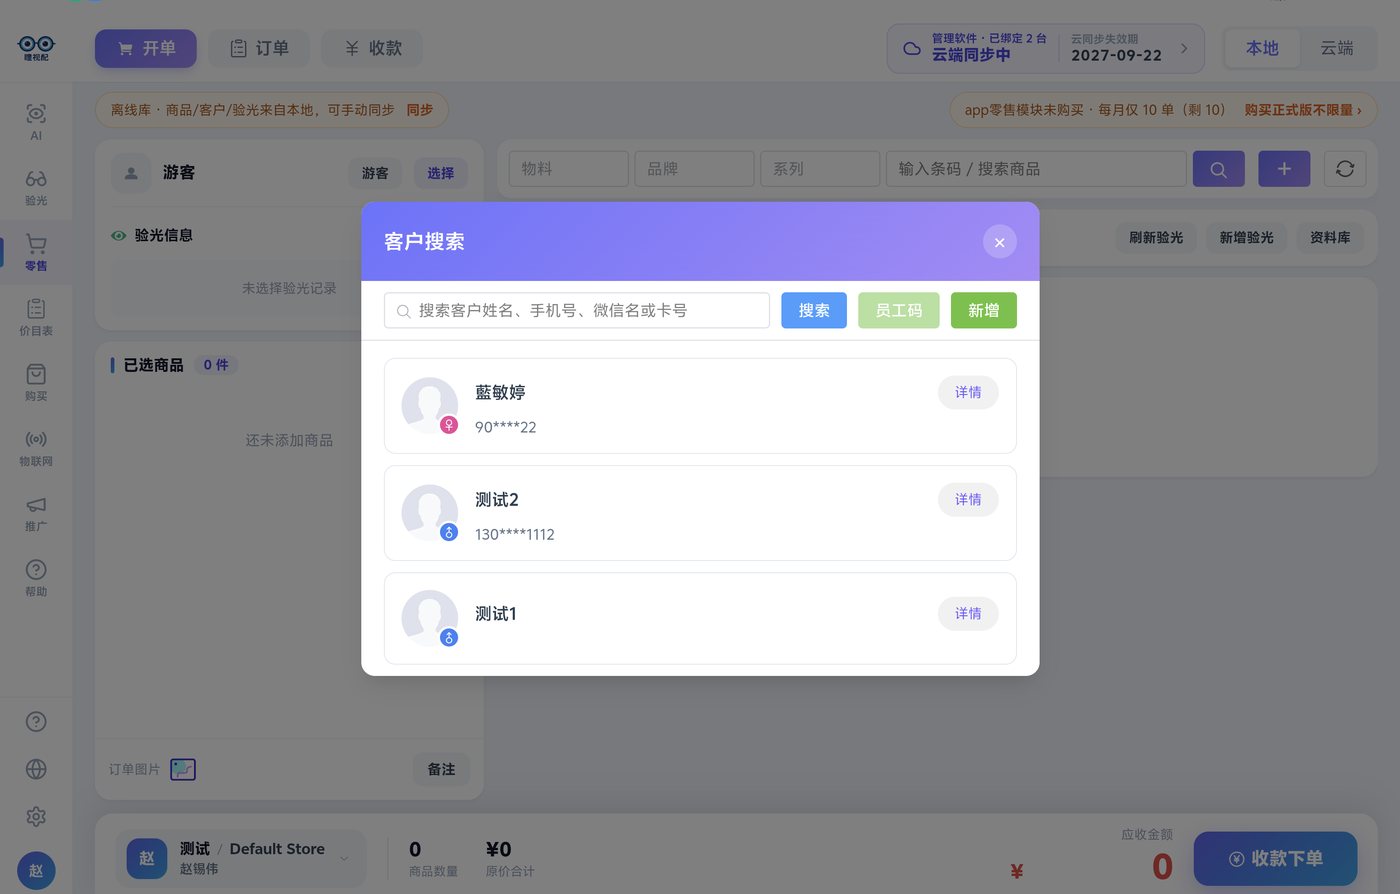This screenshot has height=894, width=1400.
Task: Expand the cloud sync status chevron
Action: pyautogui.click(x=1184, y=48)
